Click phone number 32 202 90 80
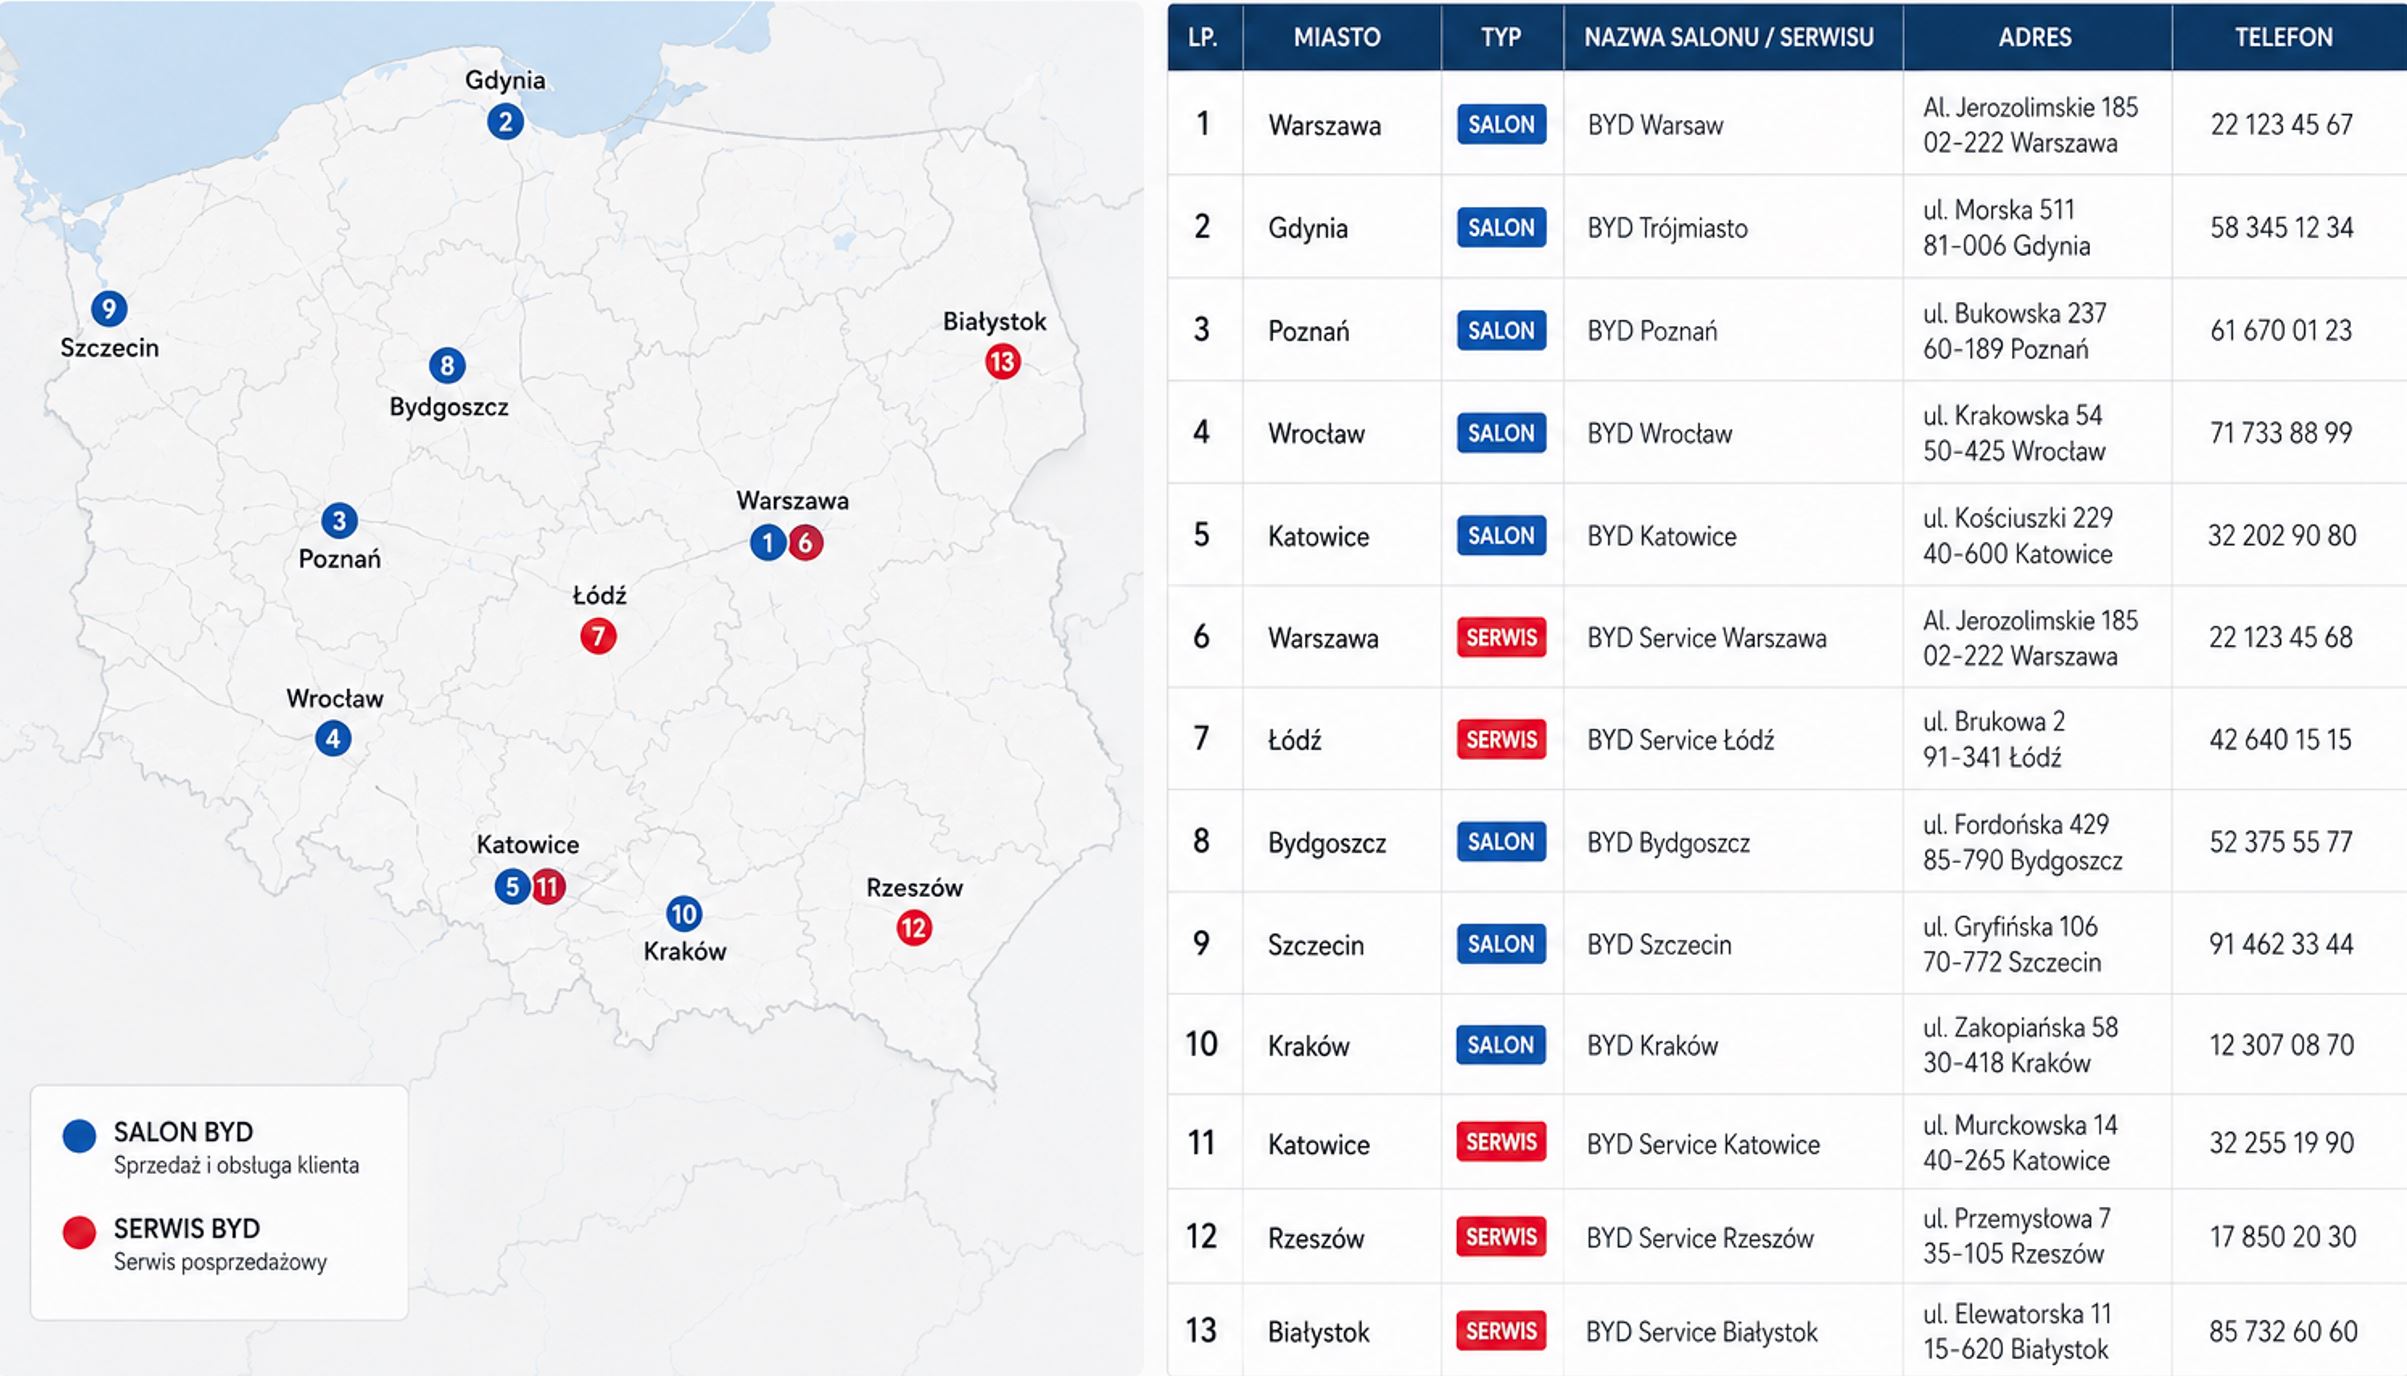This screenshot has height=1376, width=2407. [2281, 536]
